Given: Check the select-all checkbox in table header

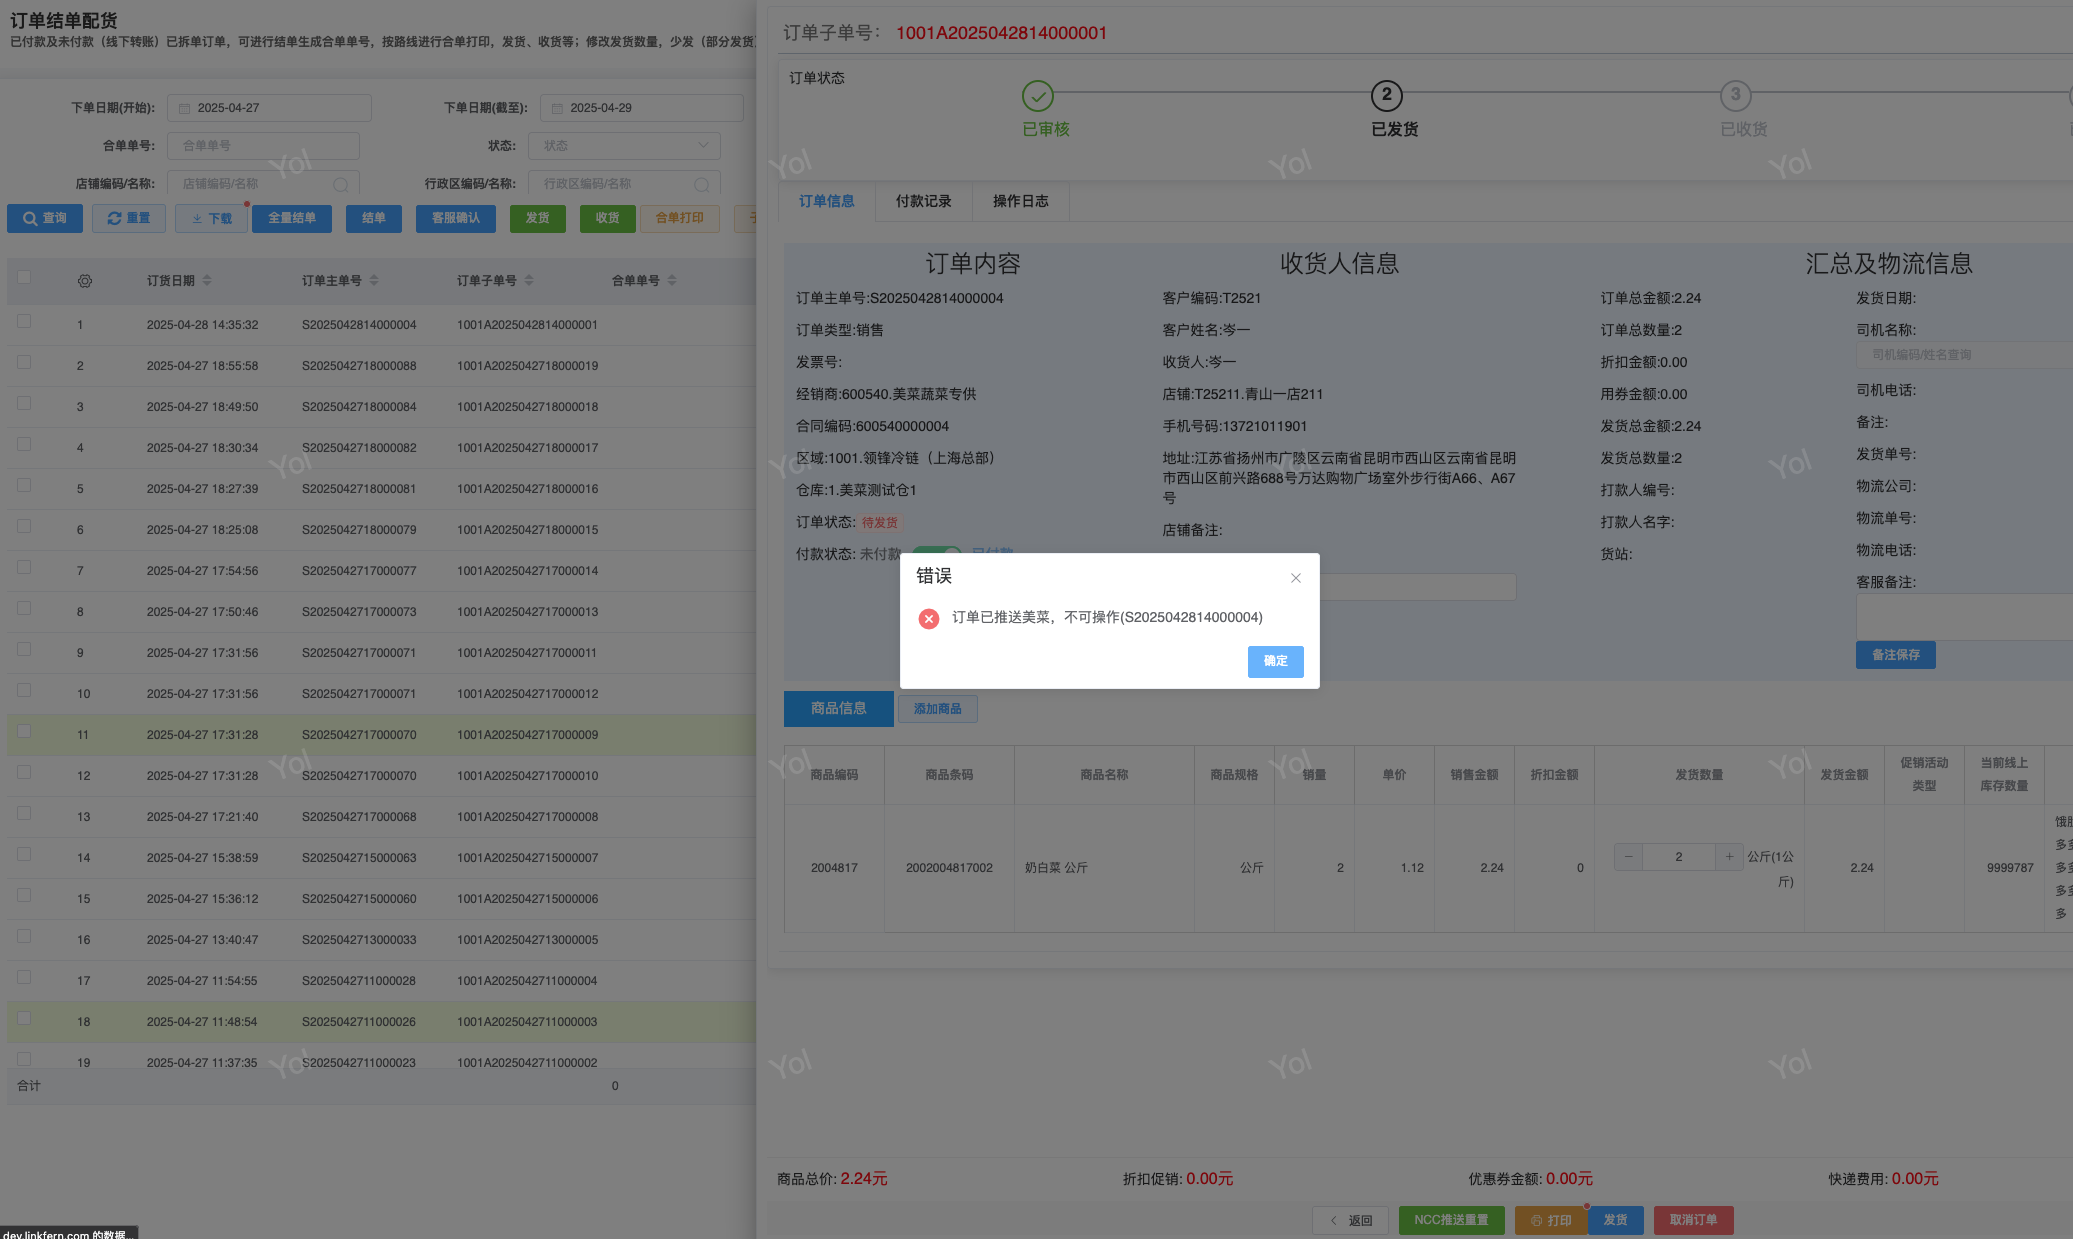Looking at the screenshot, I should (x=24, y=277).
